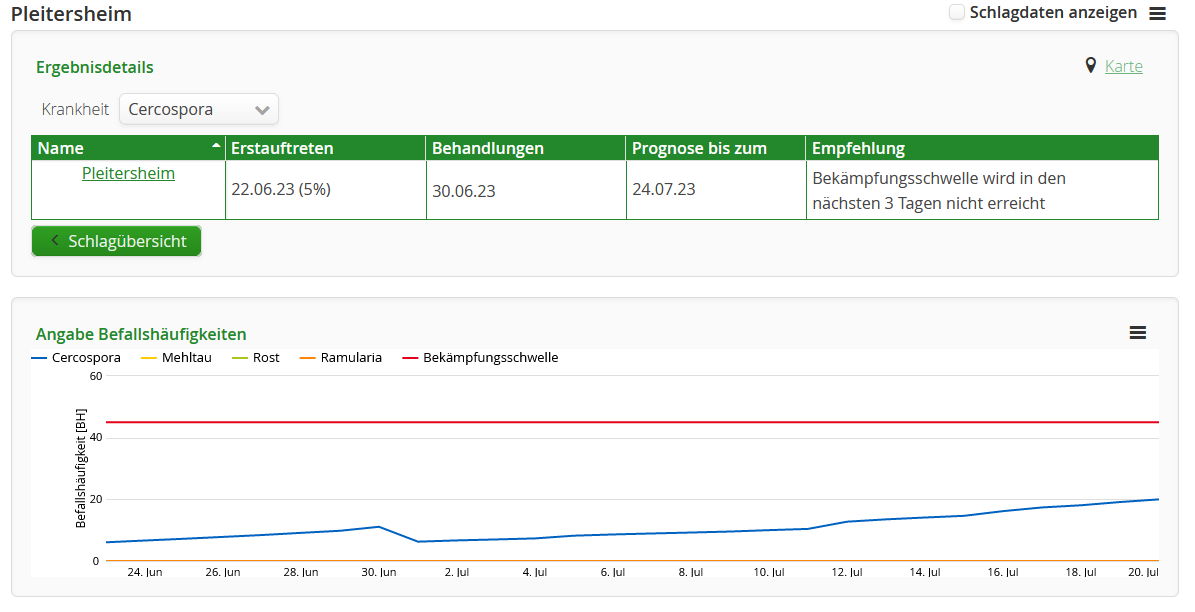Click the red threshold line in the chart
The height and width of the screenshot is (612, 1195).
[600, 422]
